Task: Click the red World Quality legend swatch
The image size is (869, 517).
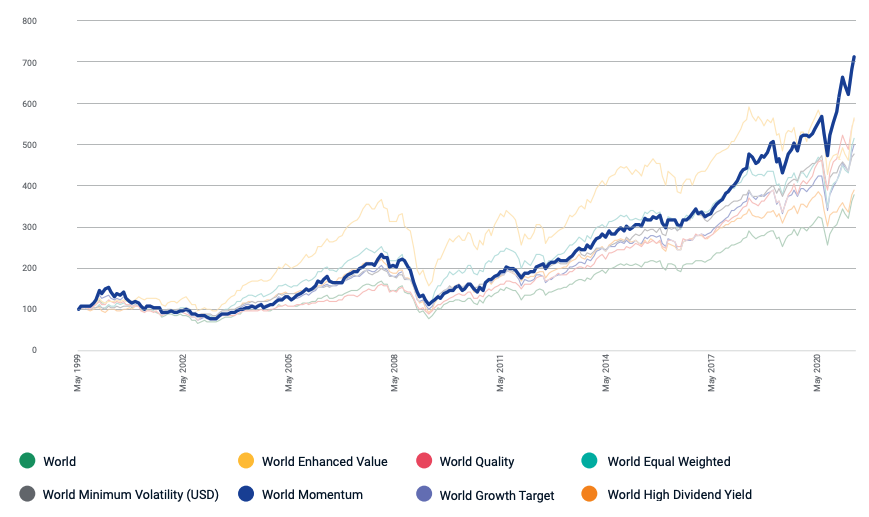Action: click(x=424, y=460)
